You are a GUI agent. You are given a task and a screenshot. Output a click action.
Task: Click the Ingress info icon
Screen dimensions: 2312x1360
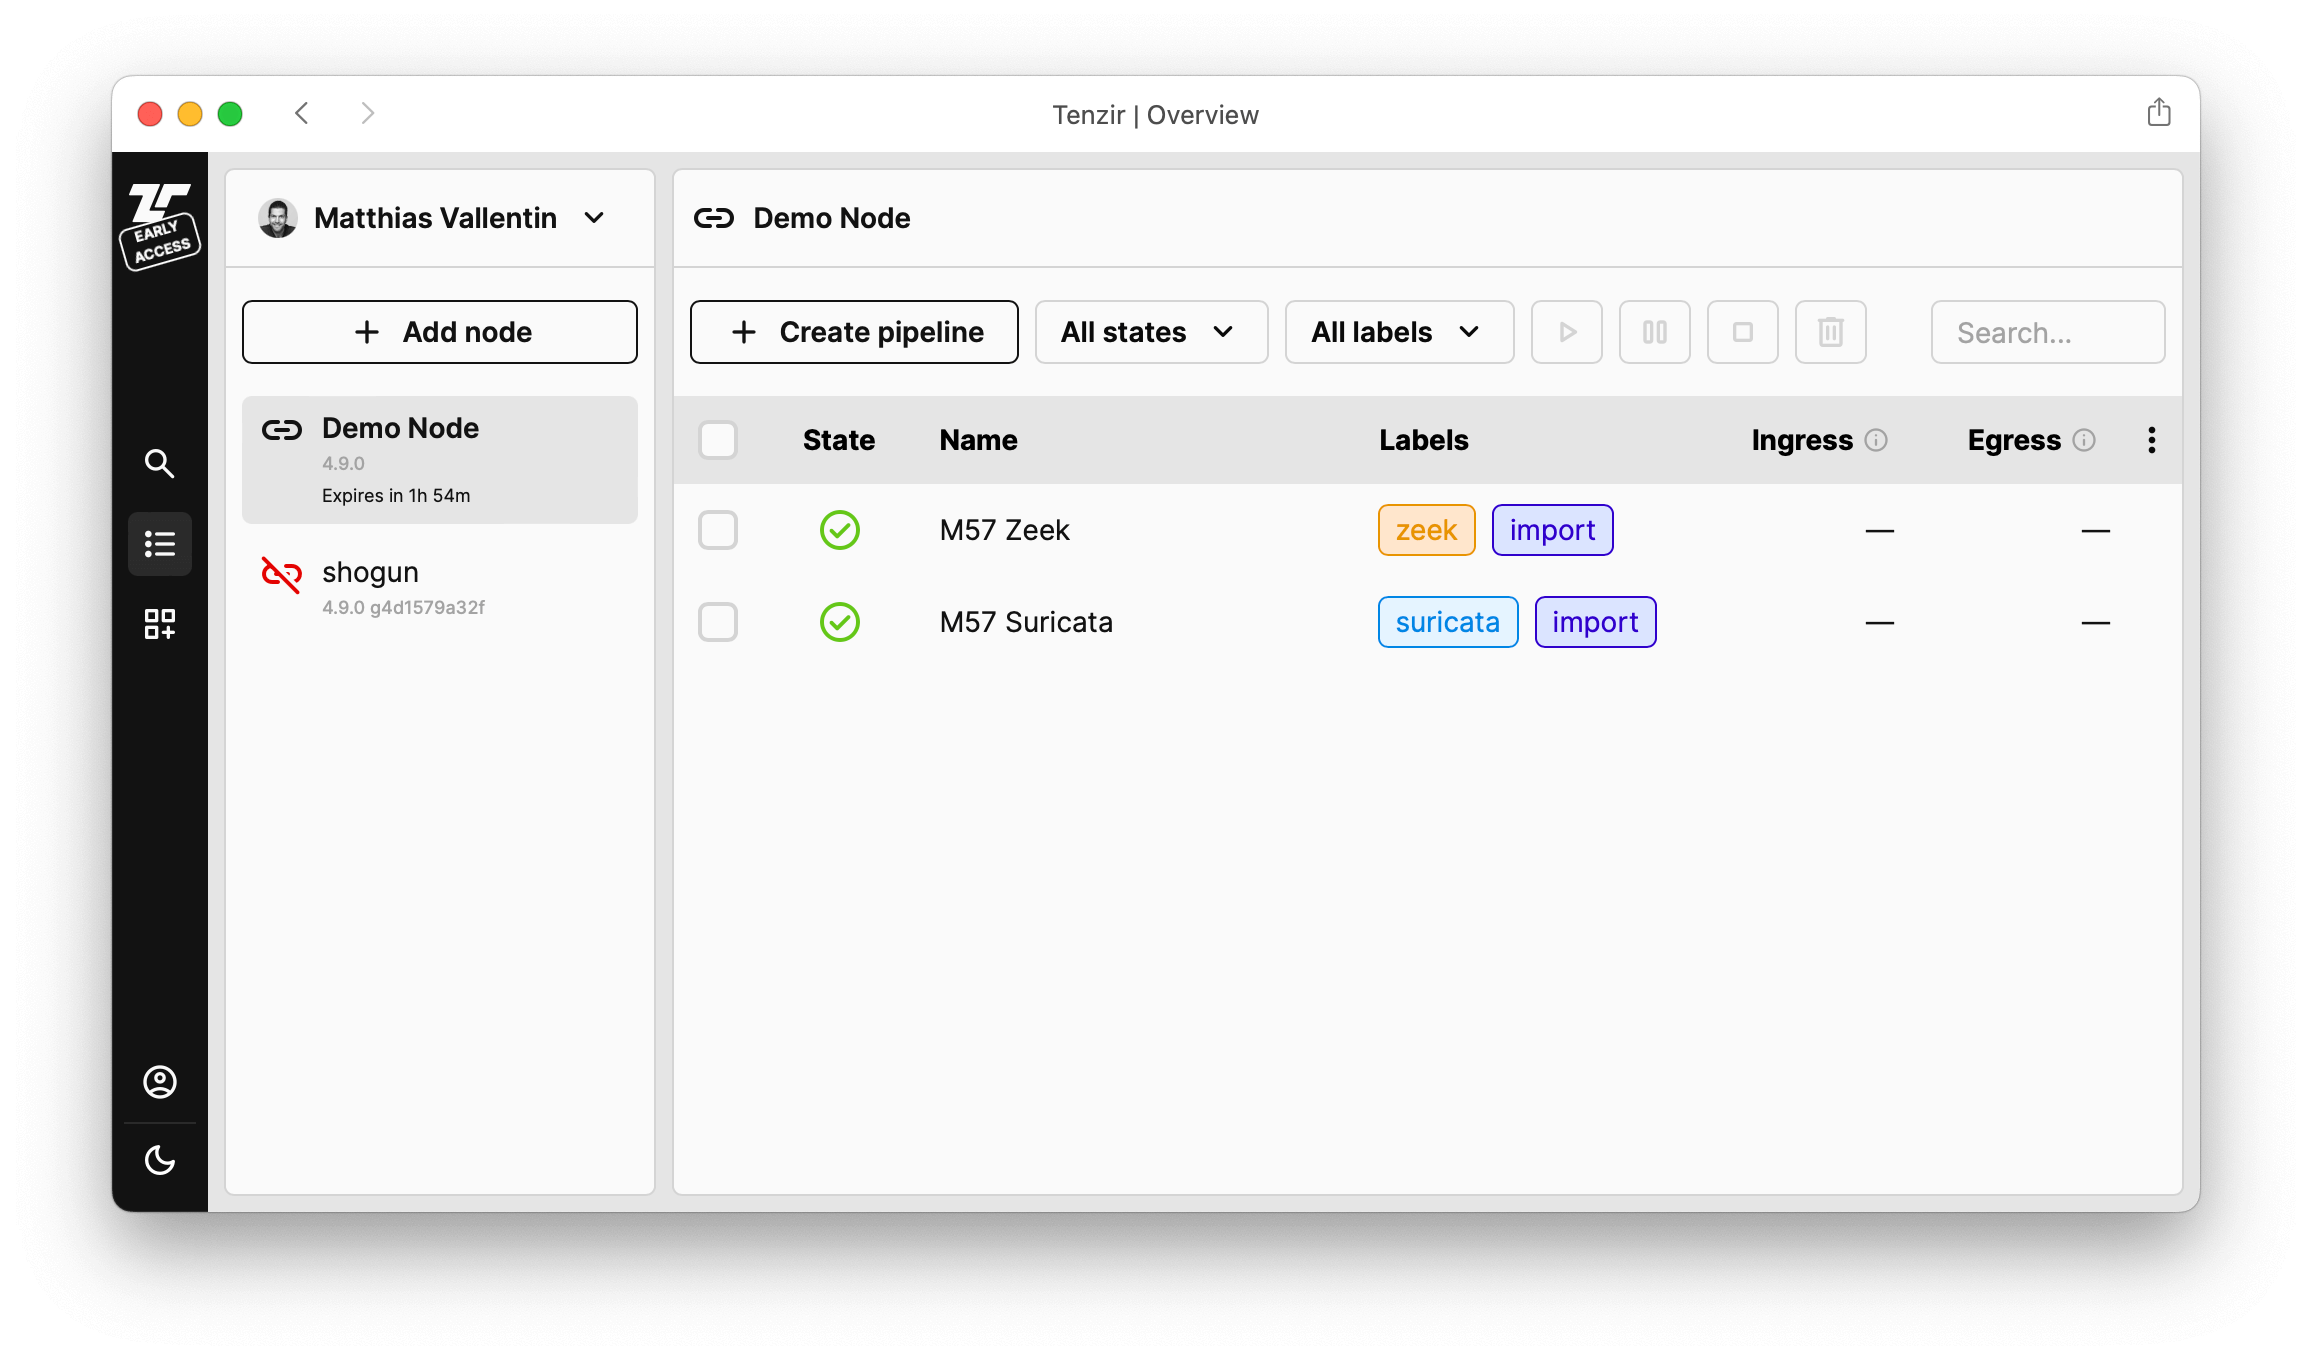point(1876,440)
